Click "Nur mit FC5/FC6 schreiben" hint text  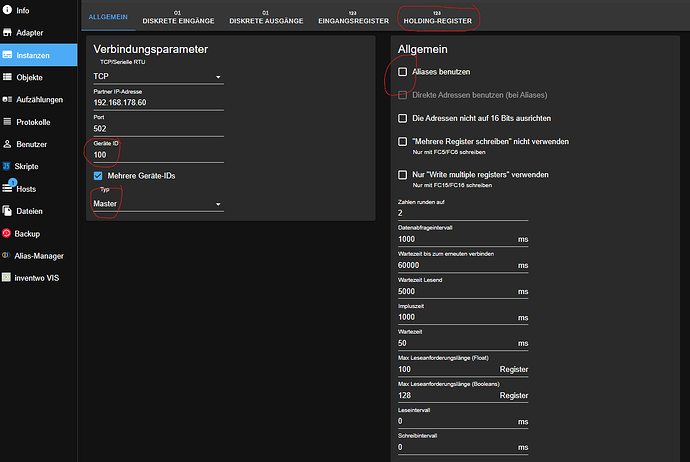click(449, 152)
